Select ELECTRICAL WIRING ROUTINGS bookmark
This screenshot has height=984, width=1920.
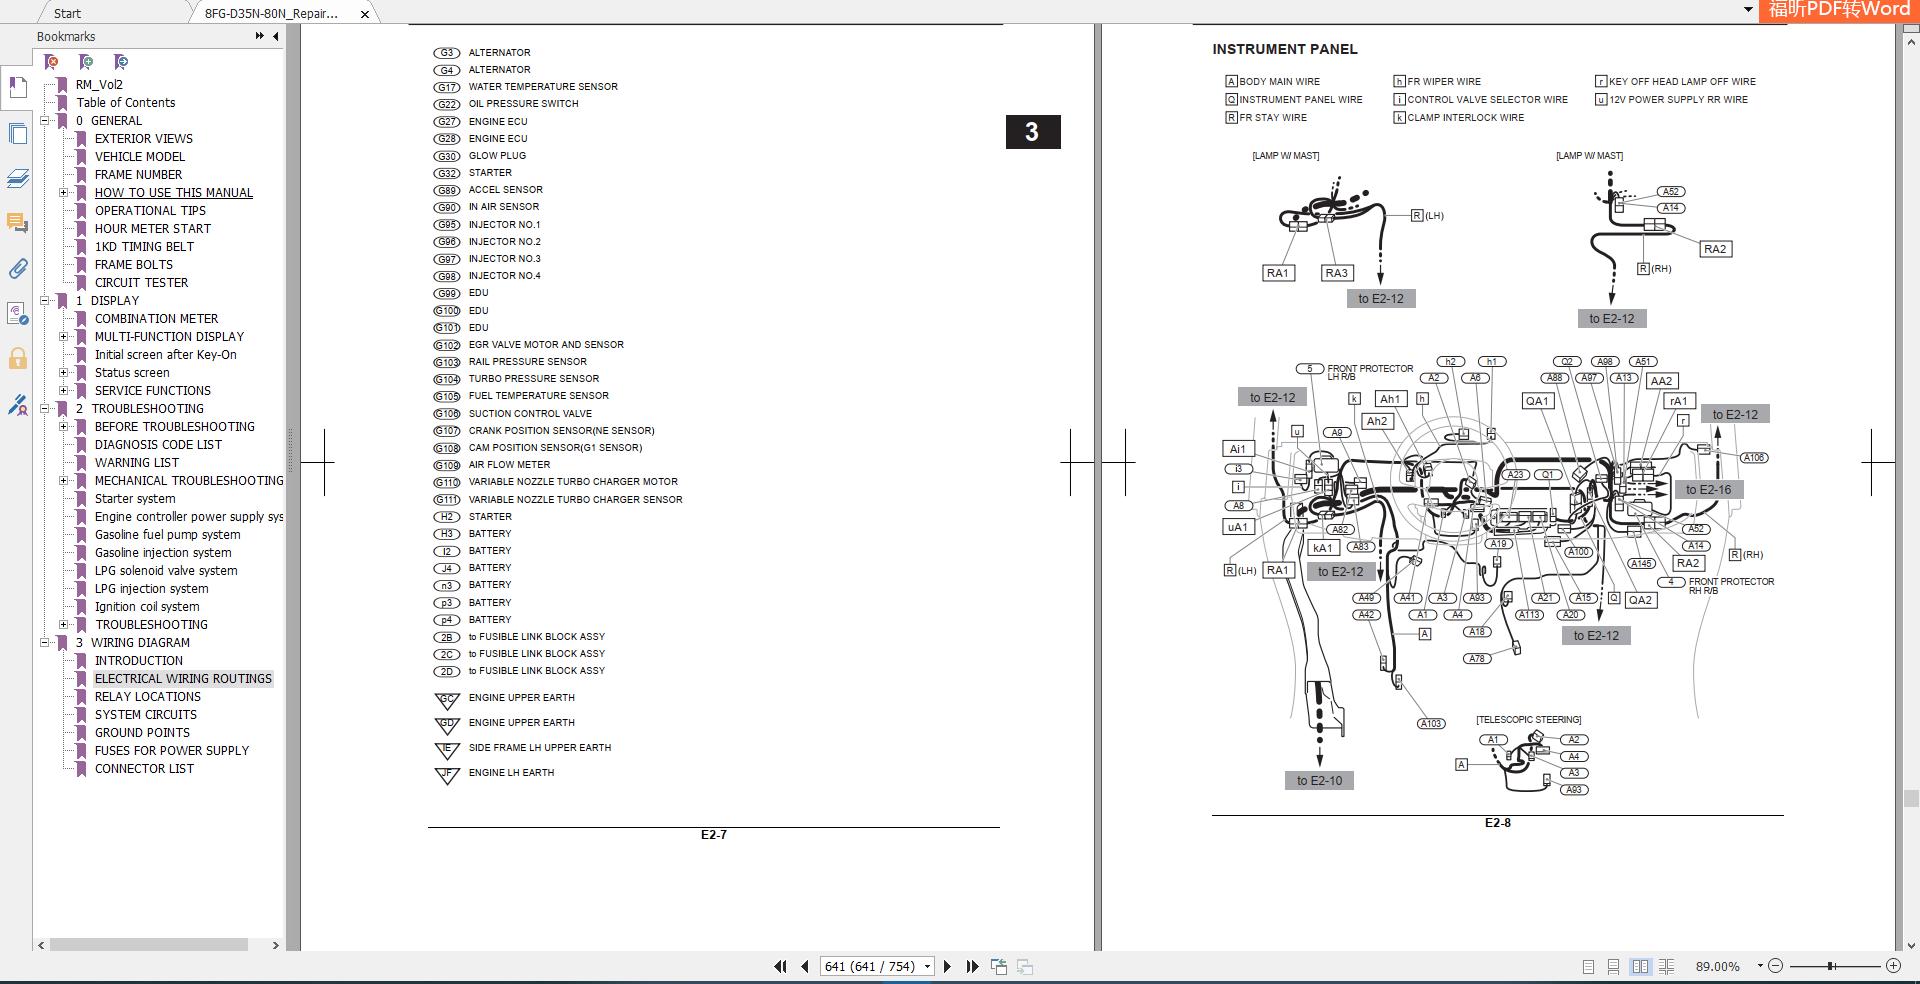[183, 678]
